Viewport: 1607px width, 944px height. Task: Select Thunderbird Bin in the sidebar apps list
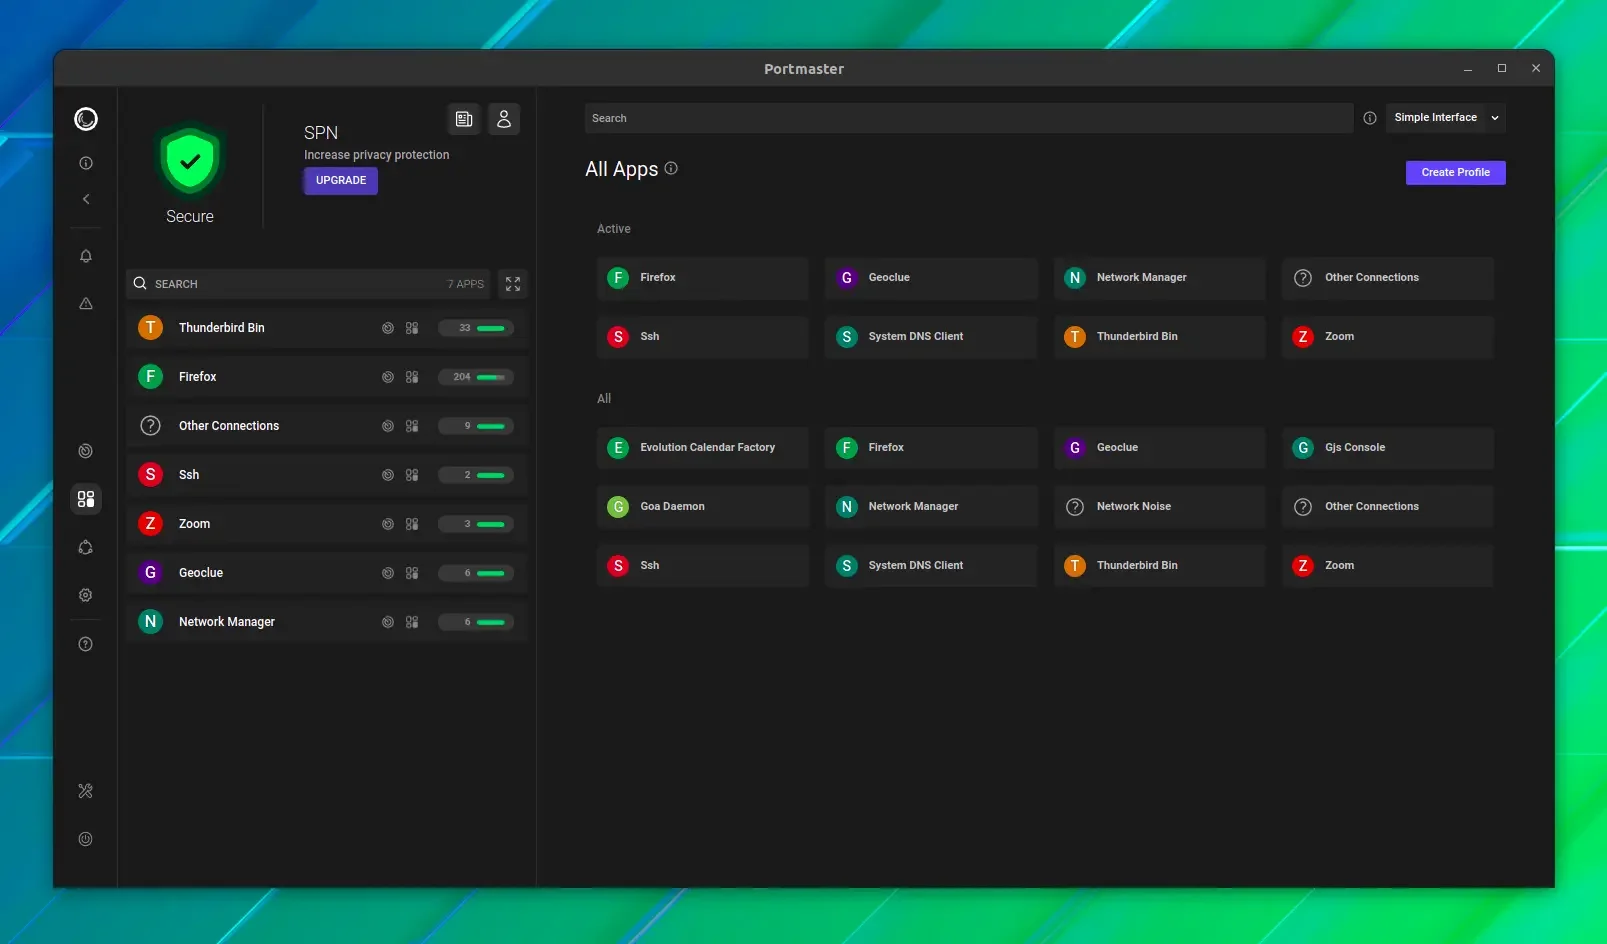[327, 328]
